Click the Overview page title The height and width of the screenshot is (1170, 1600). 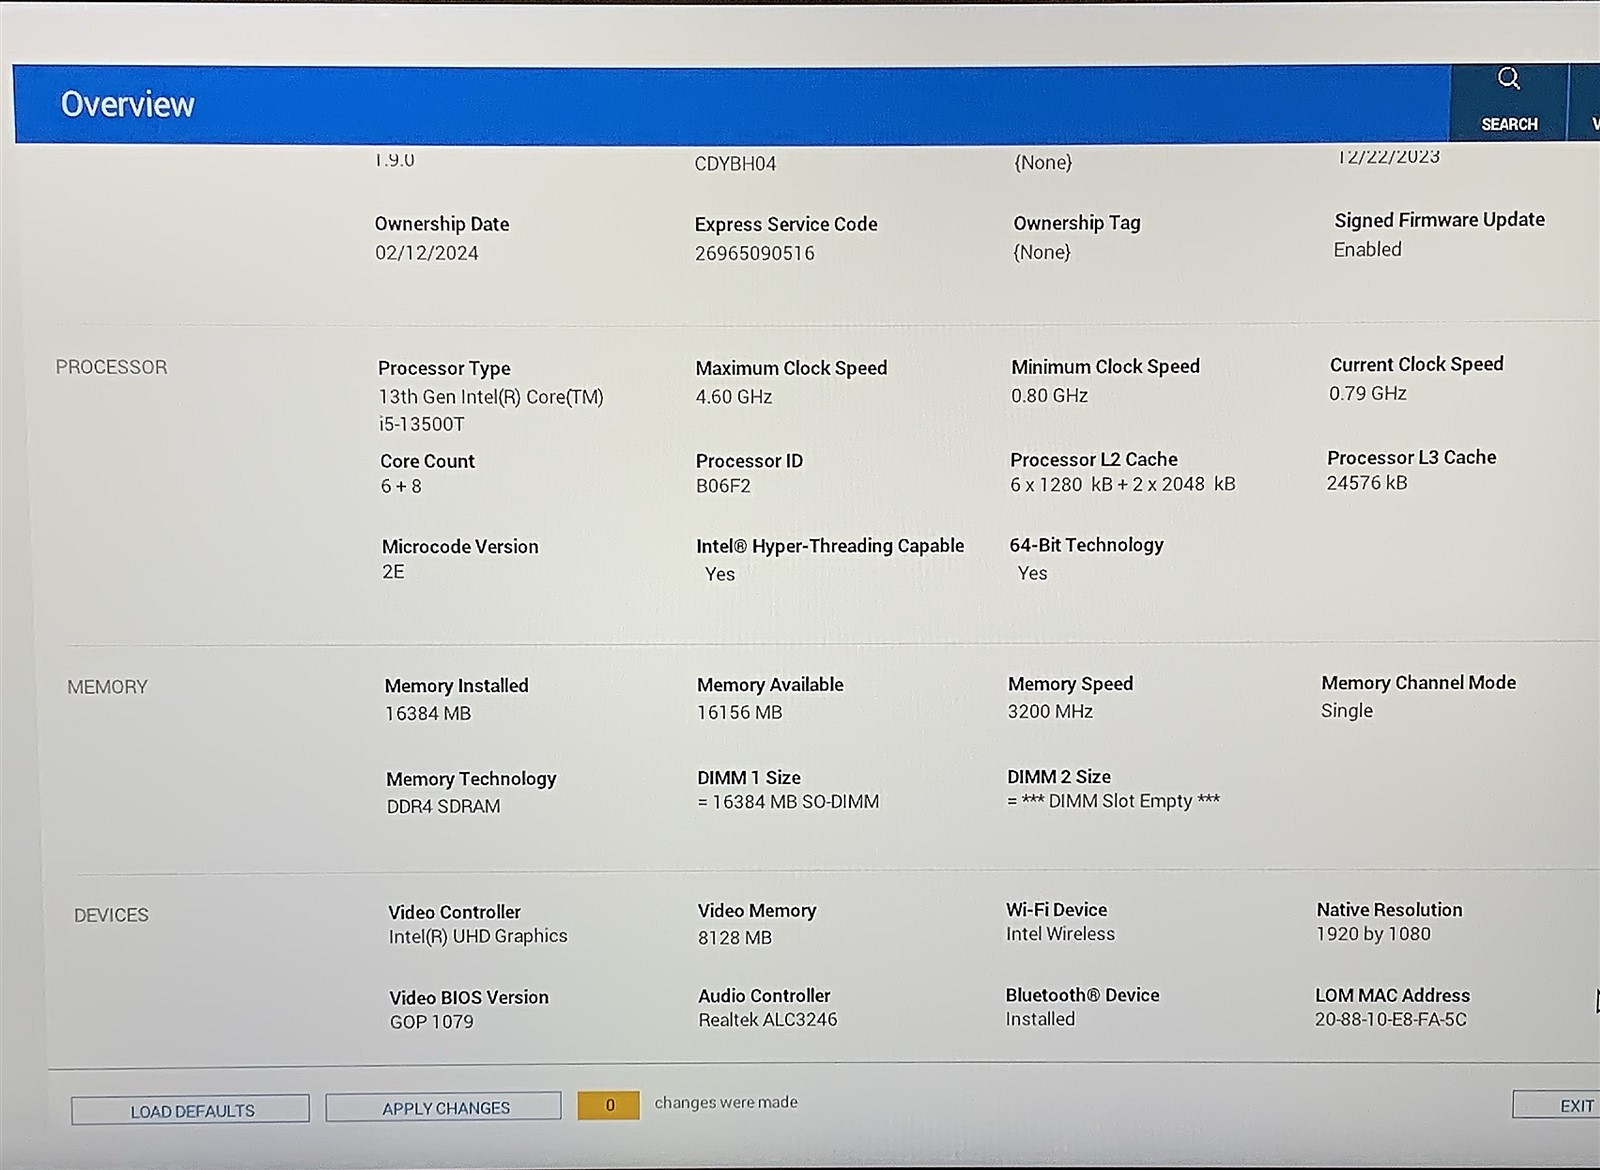[x=127, y=104]
